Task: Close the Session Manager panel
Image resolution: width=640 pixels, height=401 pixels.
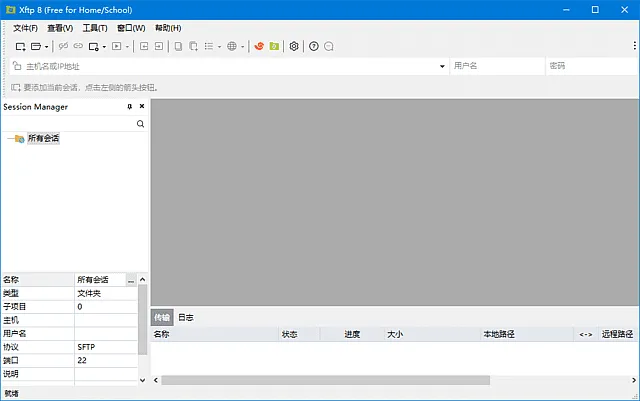Action: (142, 106)
